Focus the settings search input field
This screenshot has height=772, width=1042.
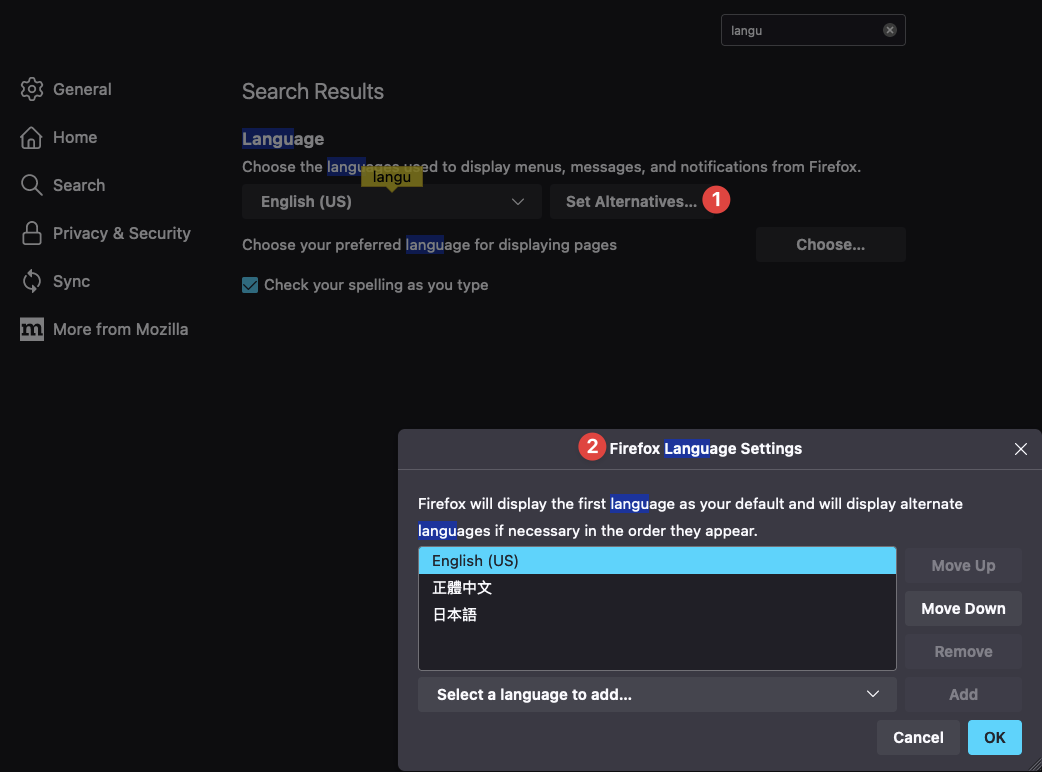click(x=800, y=30)
